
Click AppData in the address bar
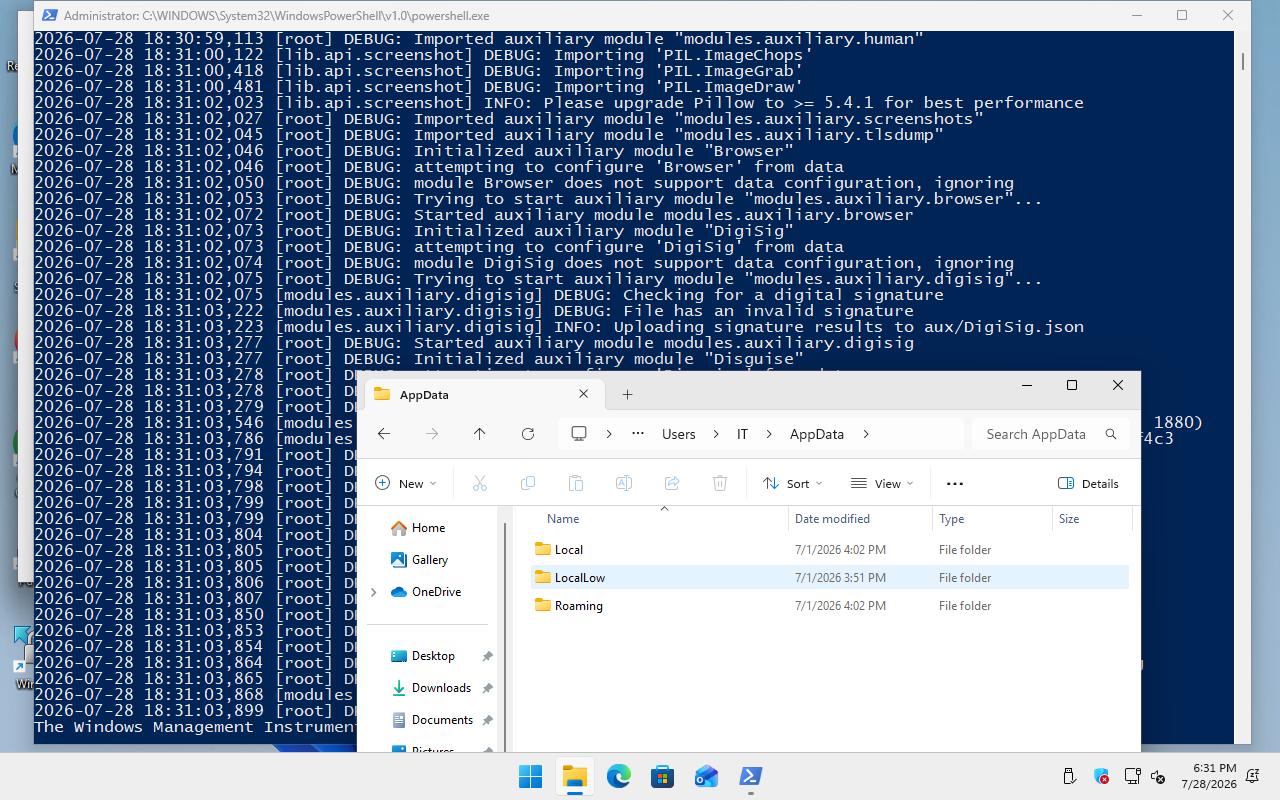[817, 434]
